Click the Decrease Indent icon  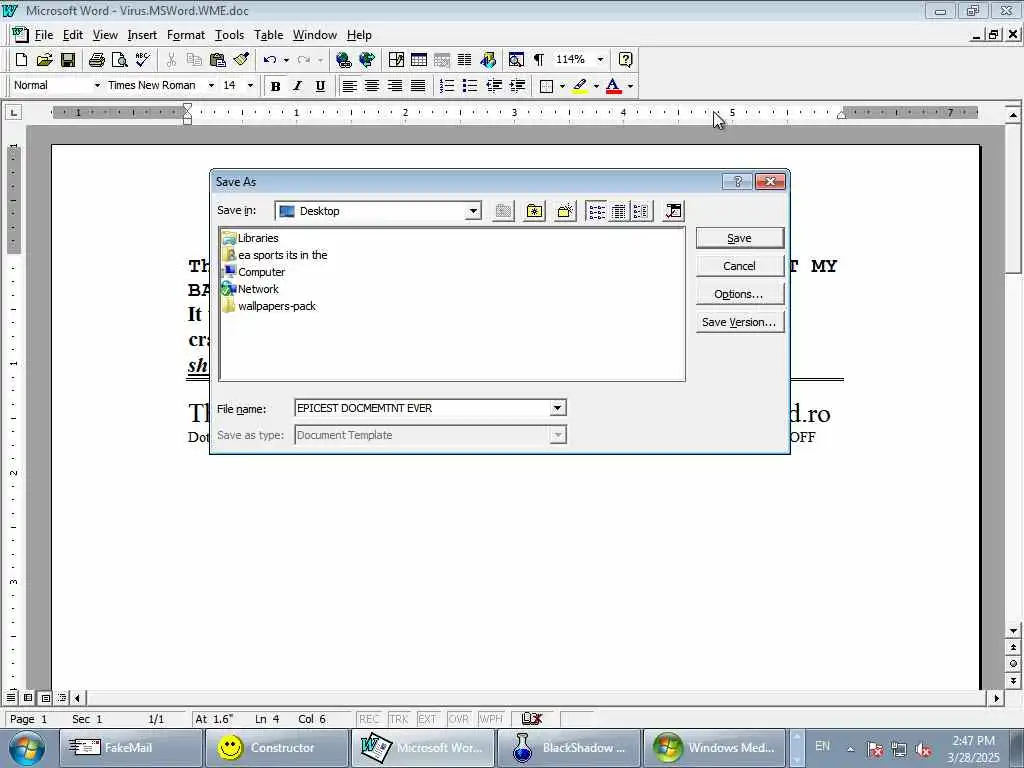coord(494,86)
